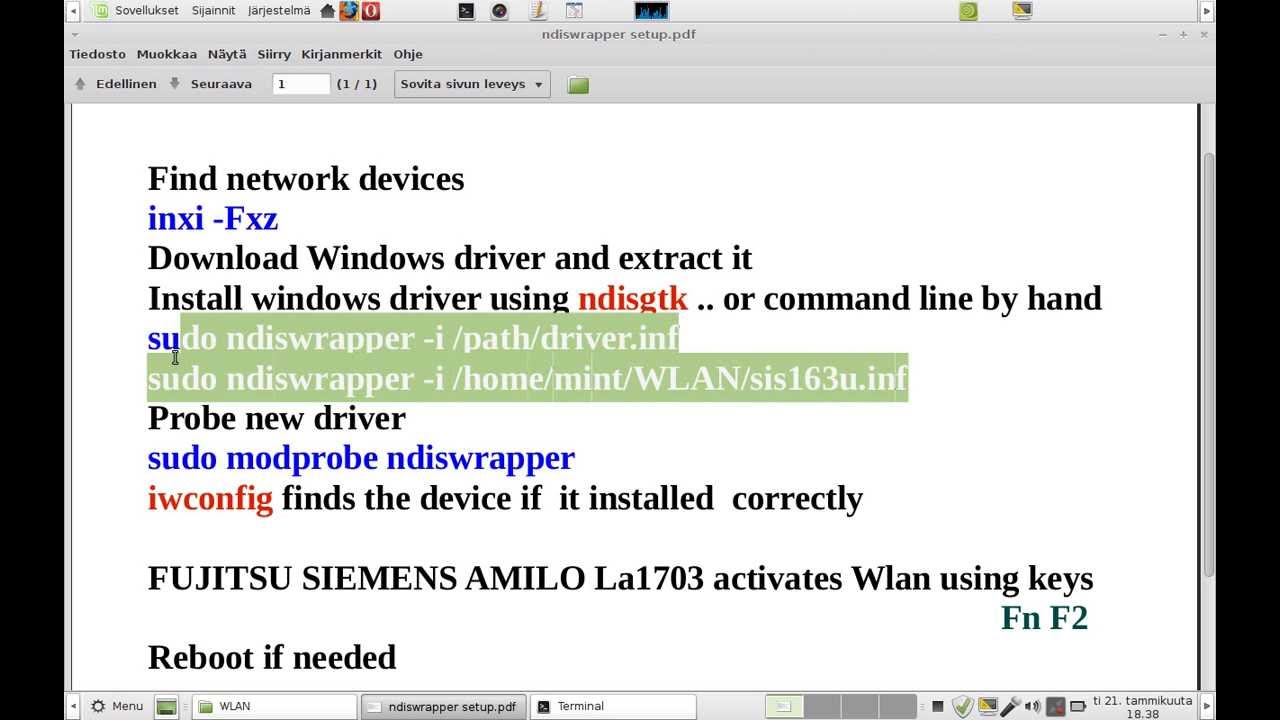This screenshot has width=1280, height=720.
Task: Select the third workspace in switcher
Action: tap(860, 706)
